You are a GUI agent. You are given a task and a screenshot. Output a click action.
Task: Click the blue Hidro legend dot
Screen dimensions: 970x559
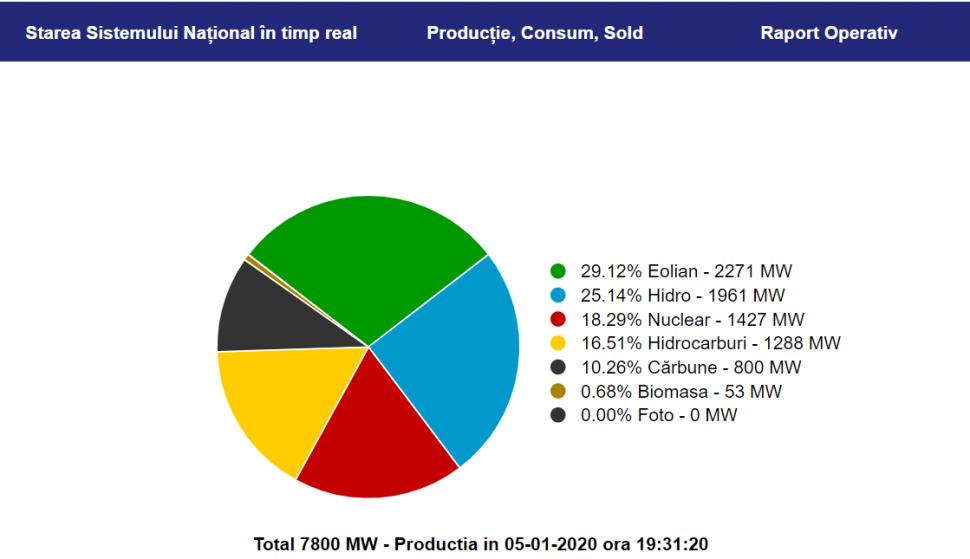pos(558,295)
